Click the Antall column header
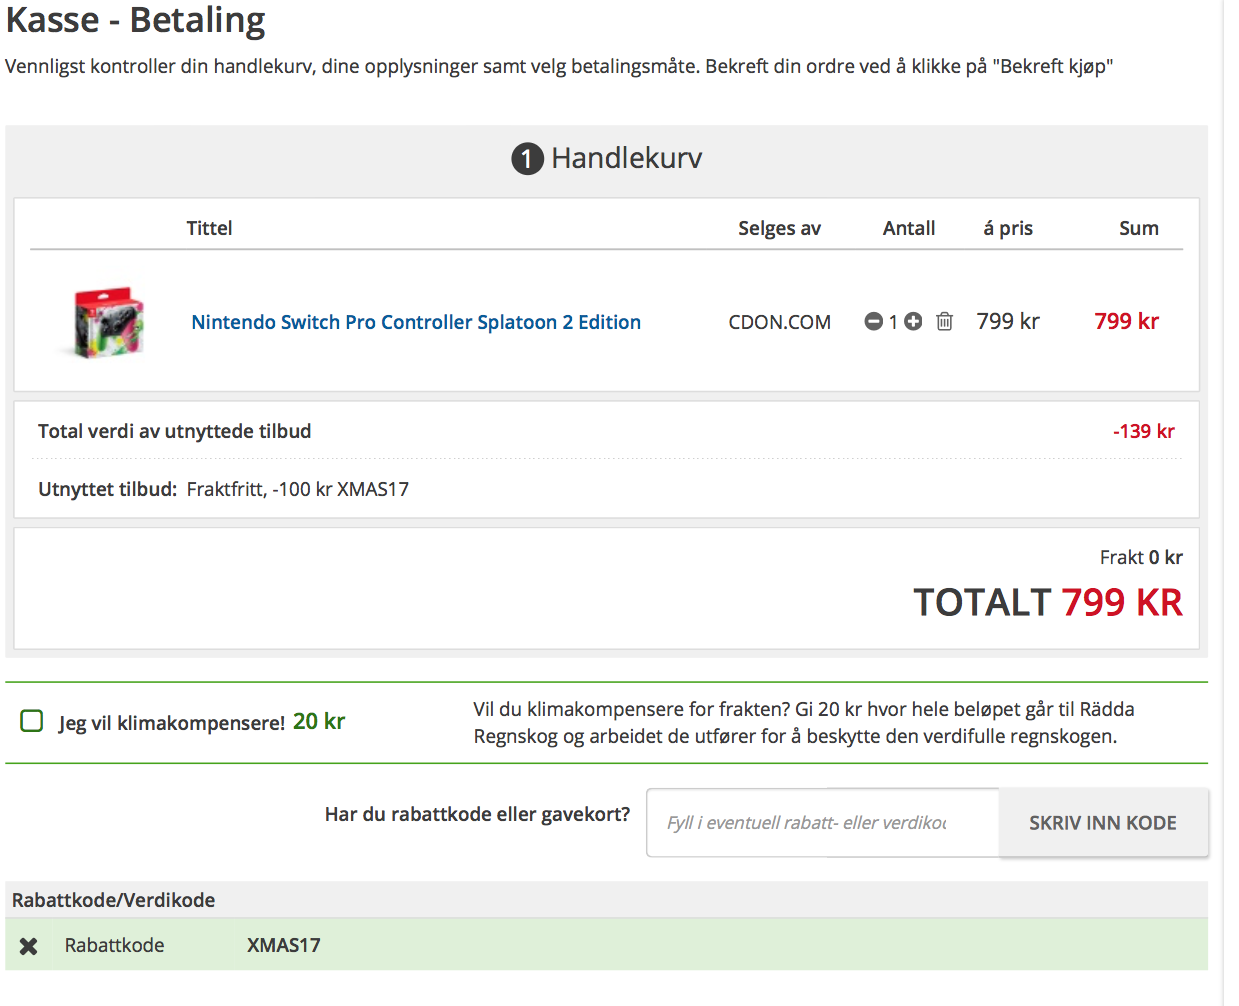Viewport: 1239px width, 1006px height. coord(909,228)
